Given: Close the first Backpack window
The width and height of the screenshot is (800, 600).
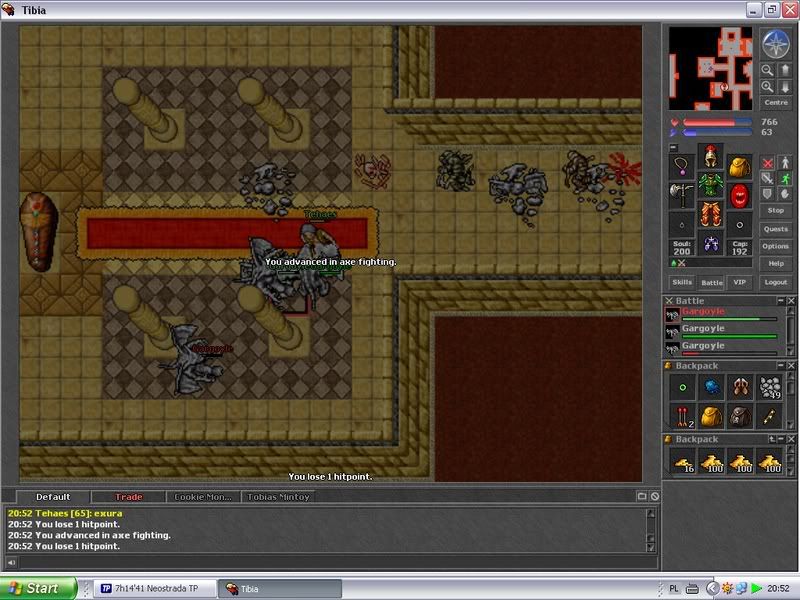Looking at the screenshot, I should (791, 366).
